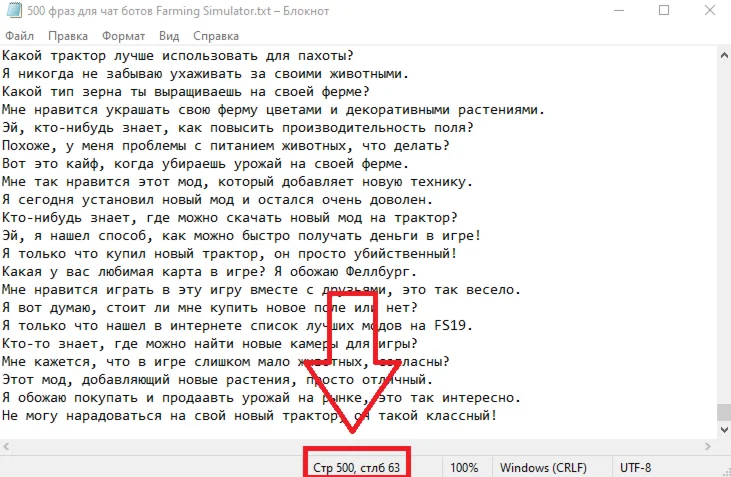Open the Правка menu
Viewport: 731px width, 477px height.
coord(68,36)
